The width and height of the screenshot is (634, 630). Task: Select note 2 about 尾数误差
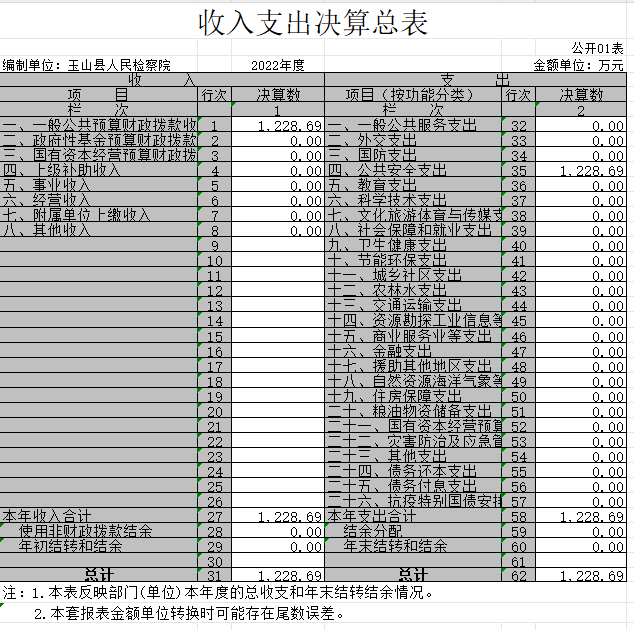click(x=189, y=613)
